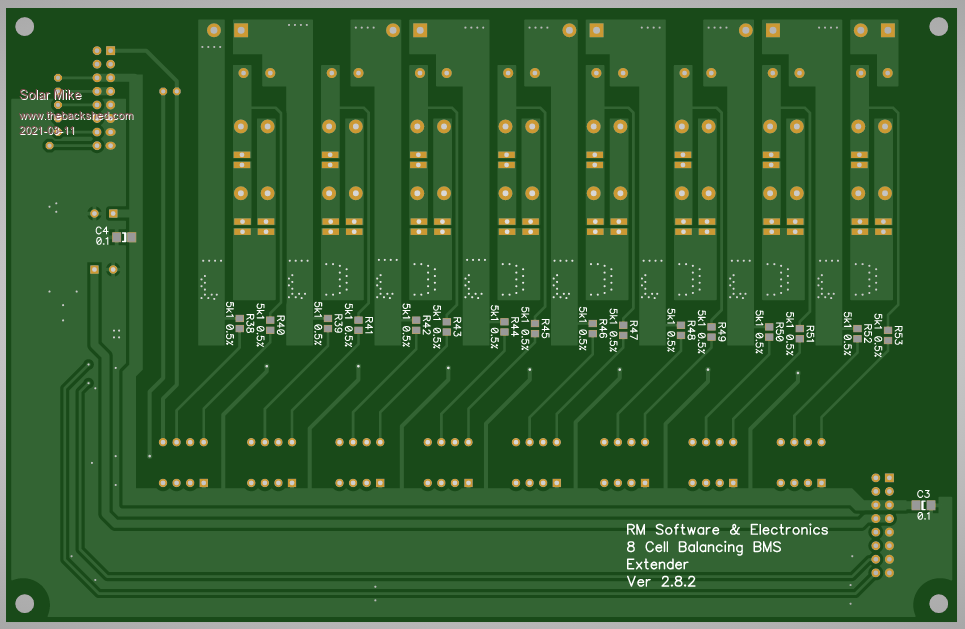The image size is (965, 629).
Task: Select the C3 capacitor label
Action: (923, 494)
